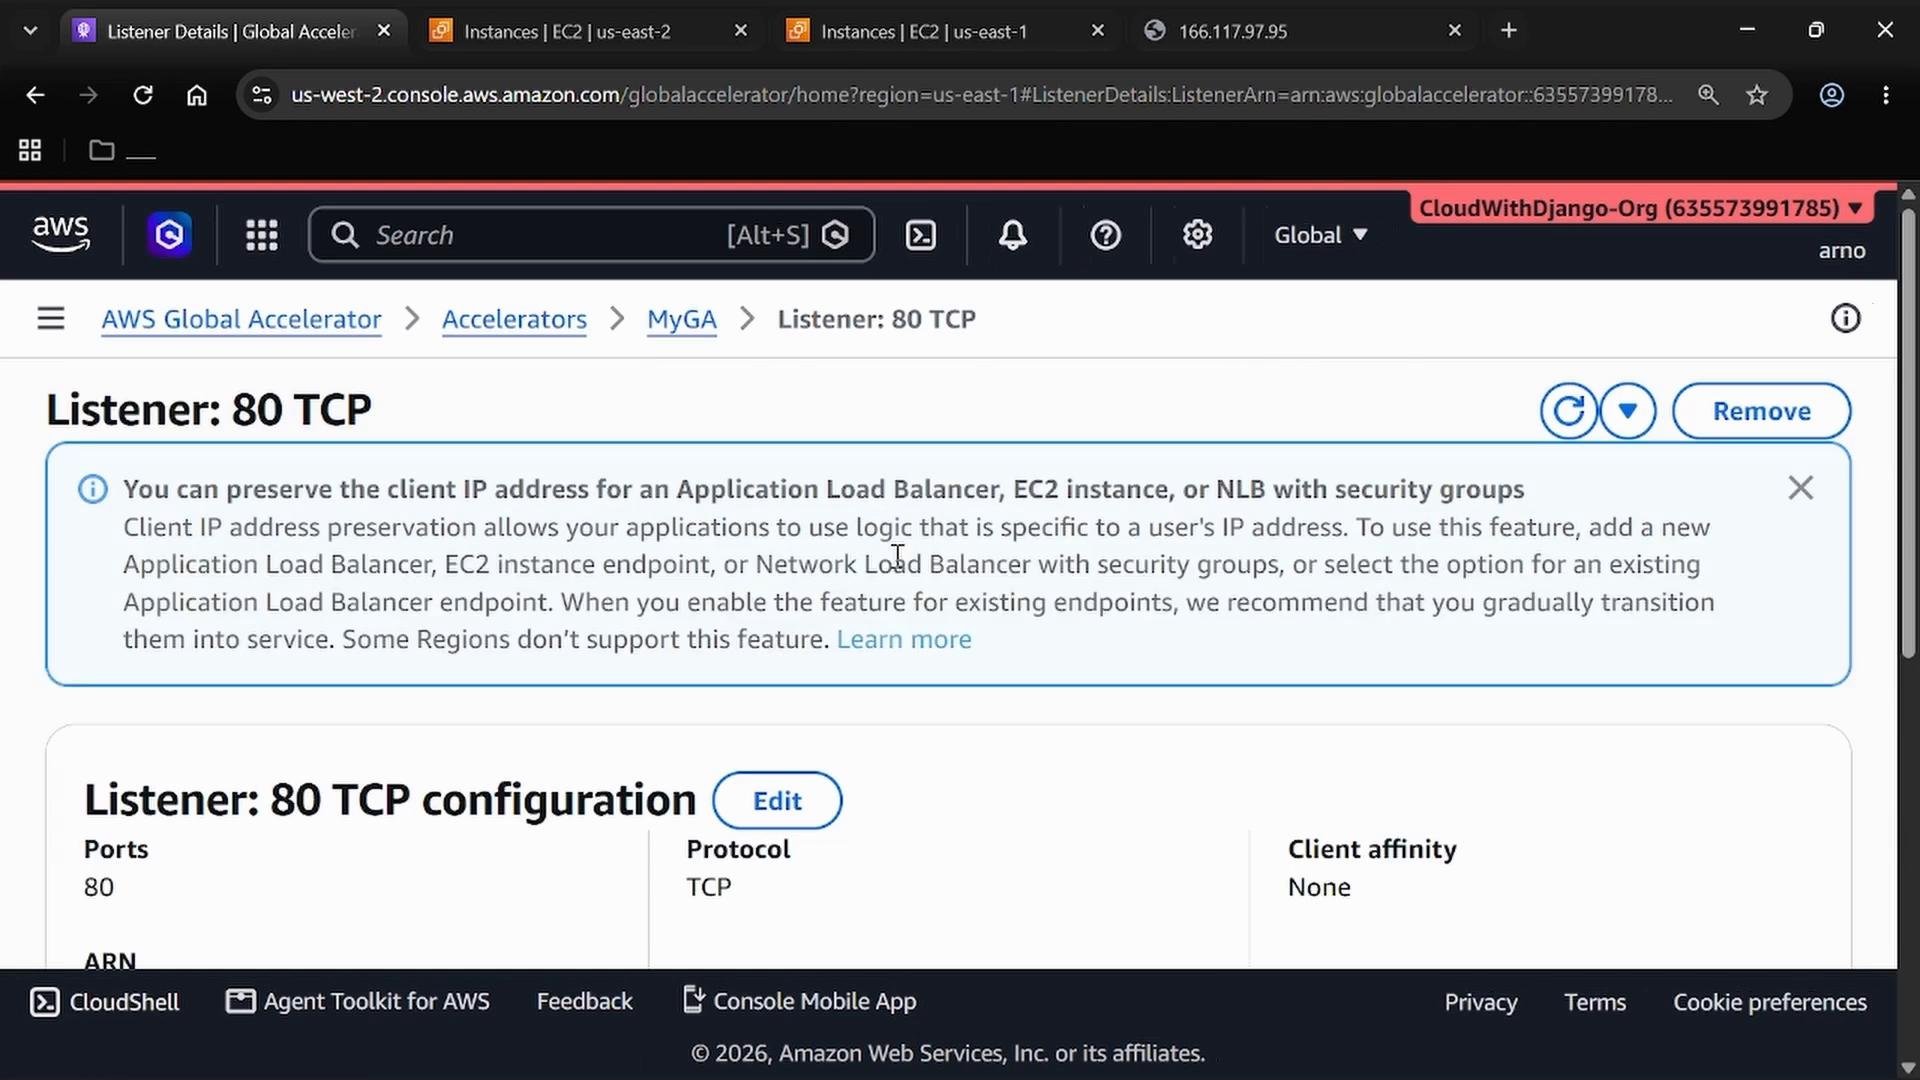Viewport: 1920px width, 1080px height.
Task: Follow the AWS Global Accelerator breadcrumb
Action: click(x=241, y=319)
